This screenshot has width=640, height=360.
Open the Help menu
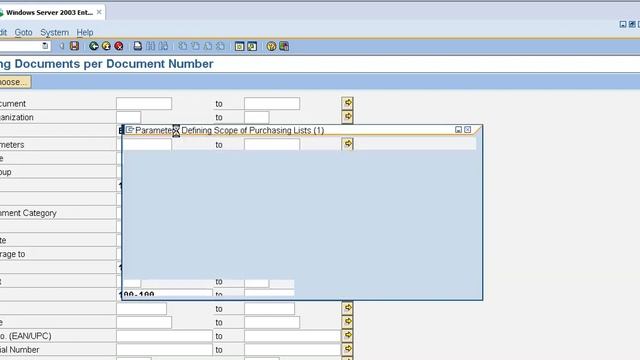click(84, 32)
